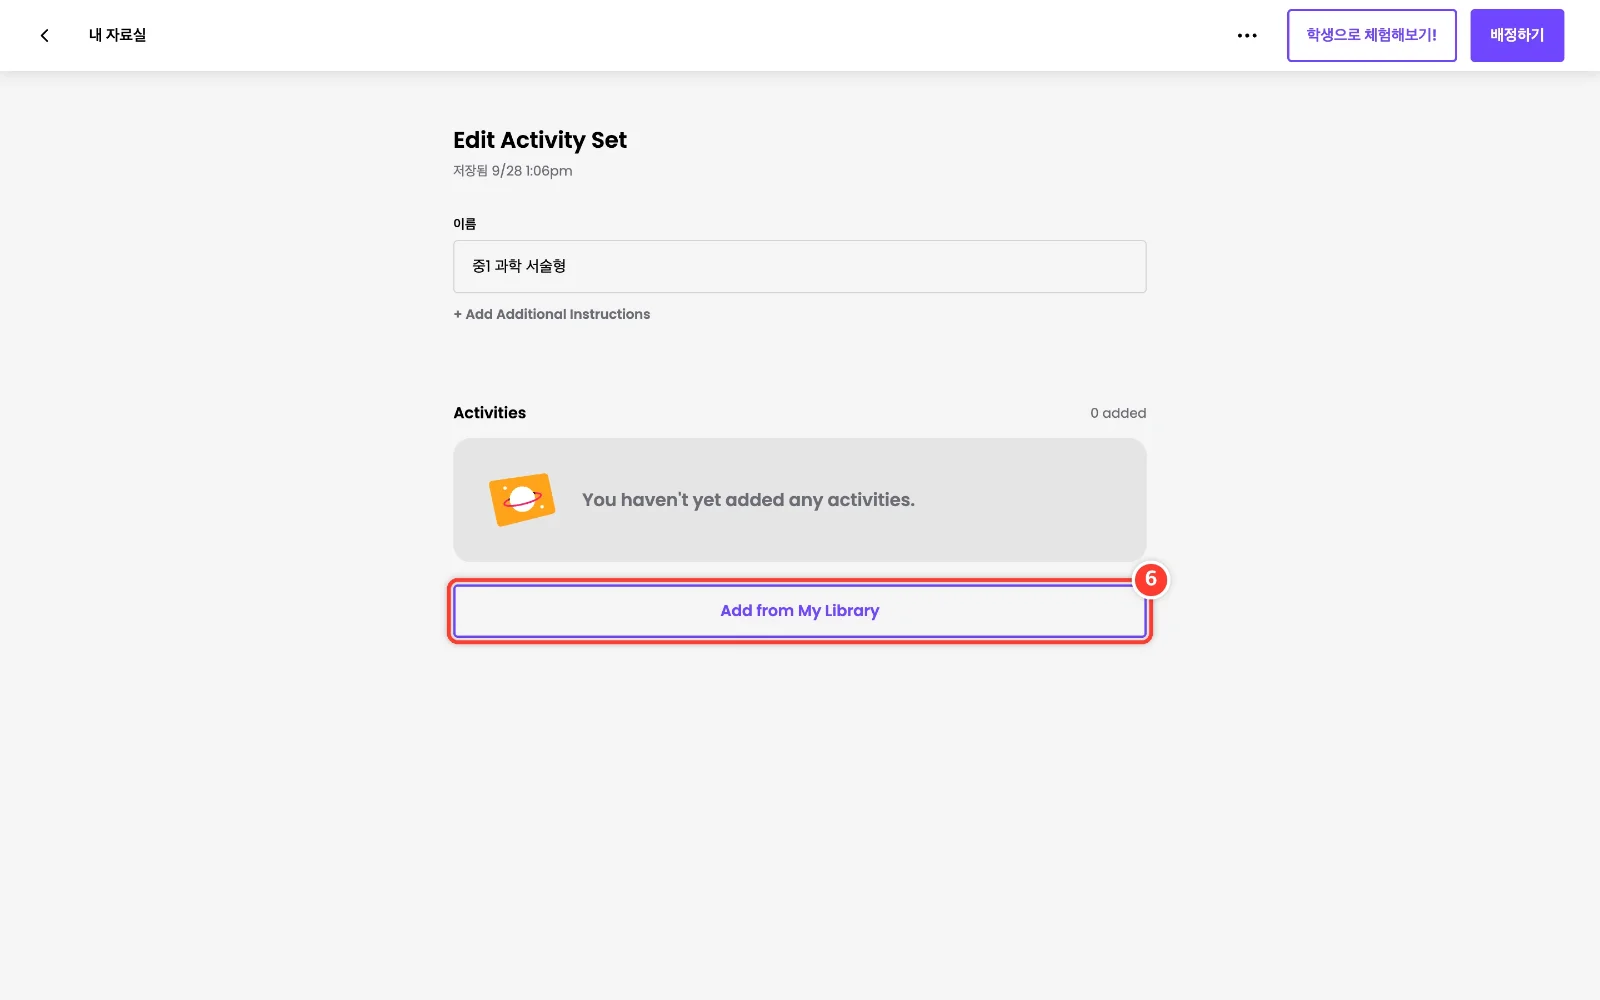This screenshot has width=1600, height=1000.
Task: Click + Add Additional Instructions
Action: 552,314
